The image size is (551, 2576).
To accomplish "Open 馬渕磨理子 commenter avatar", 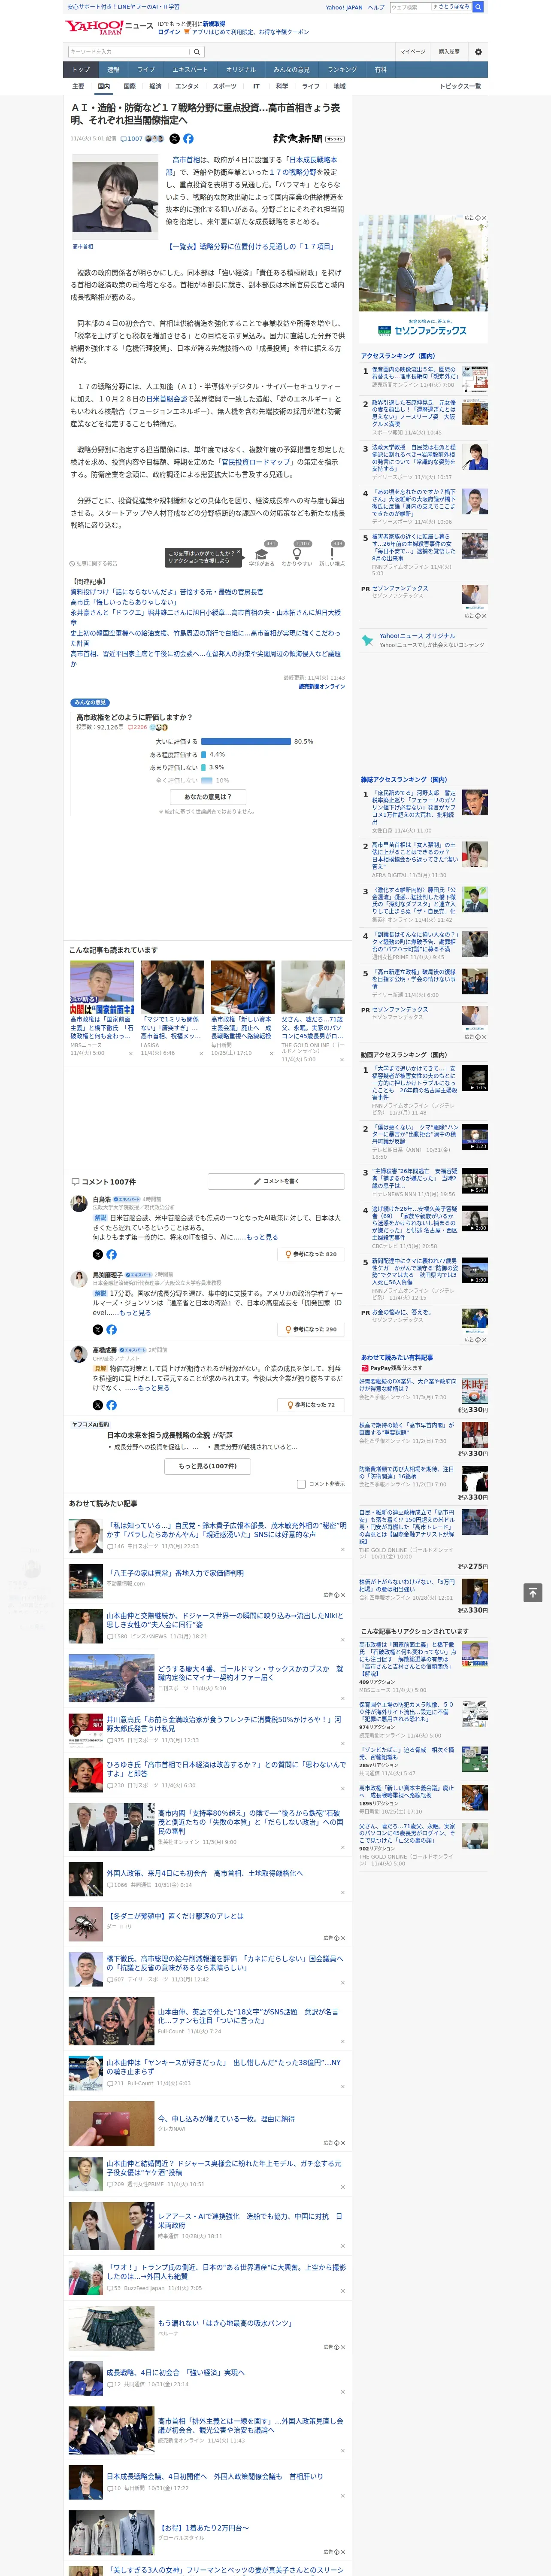I will (79, 1279).
